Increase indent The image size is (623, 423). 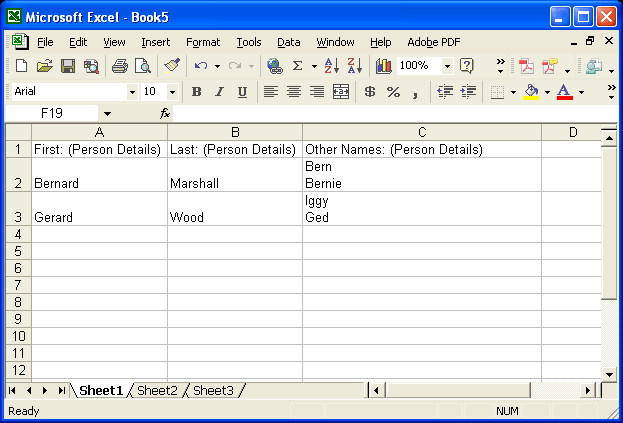point(468,92)
